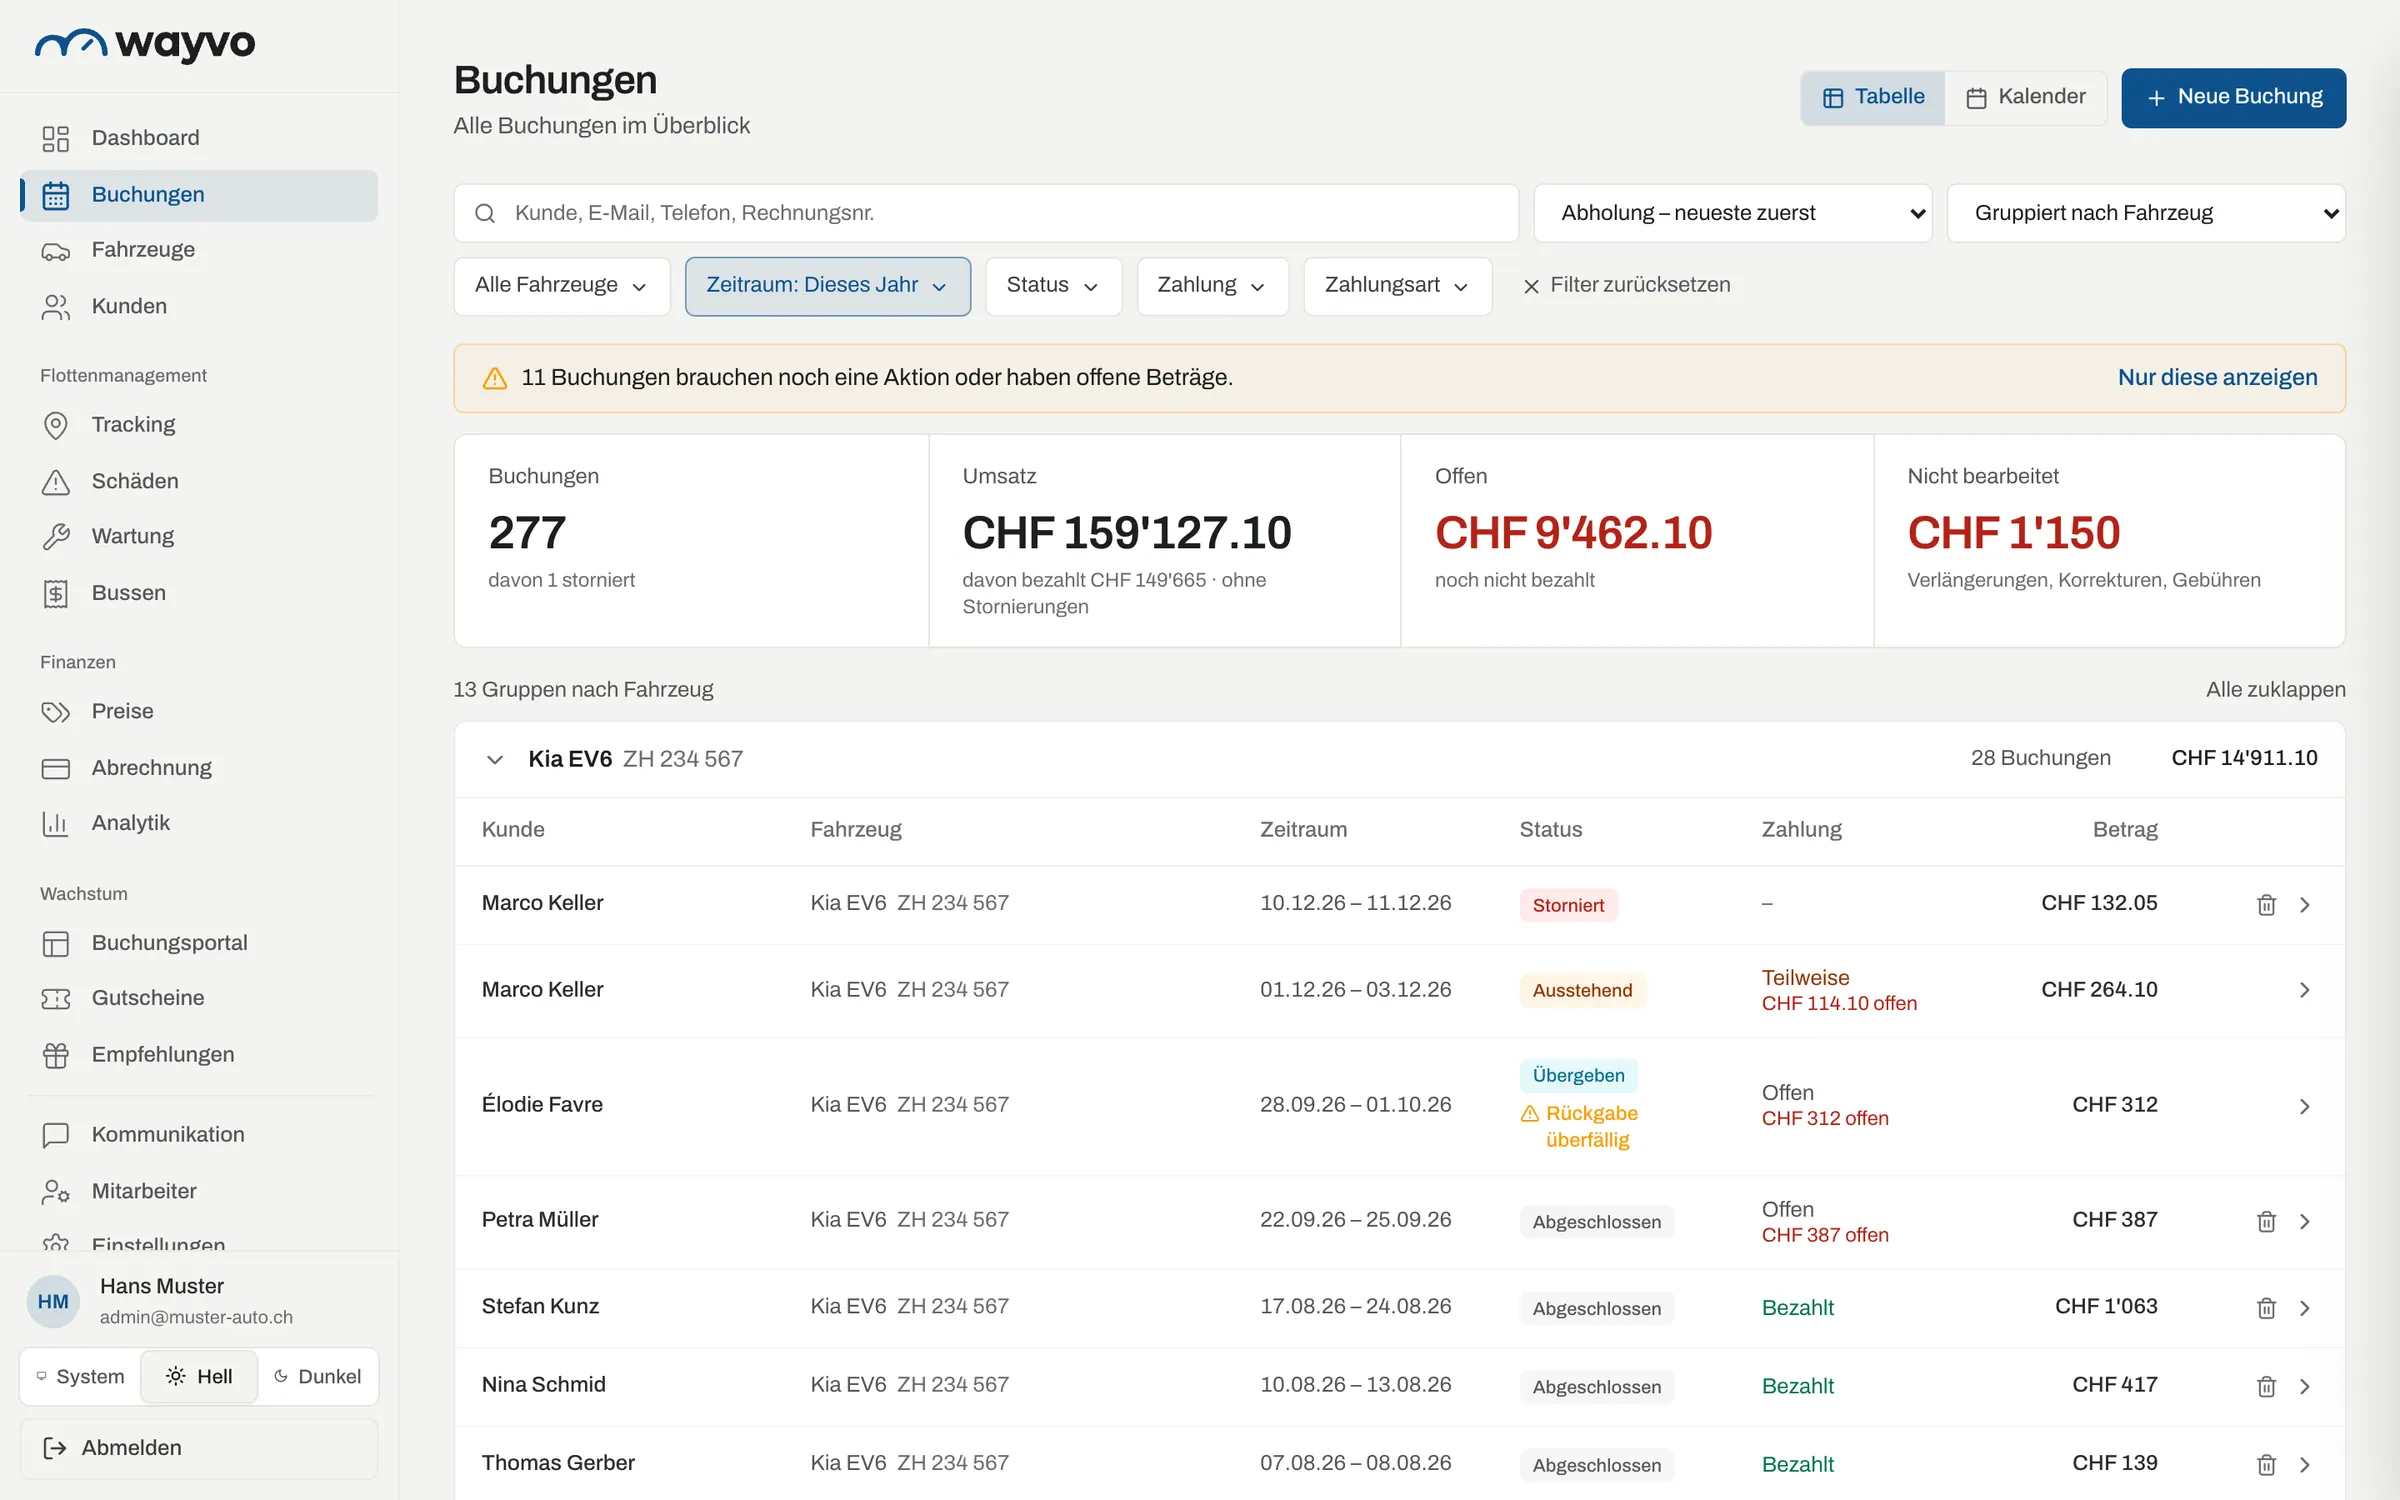Screen dimensions: 2400x1500
Task: Open Buchungsportal in the sidebar
Action: tap(199, 943)
